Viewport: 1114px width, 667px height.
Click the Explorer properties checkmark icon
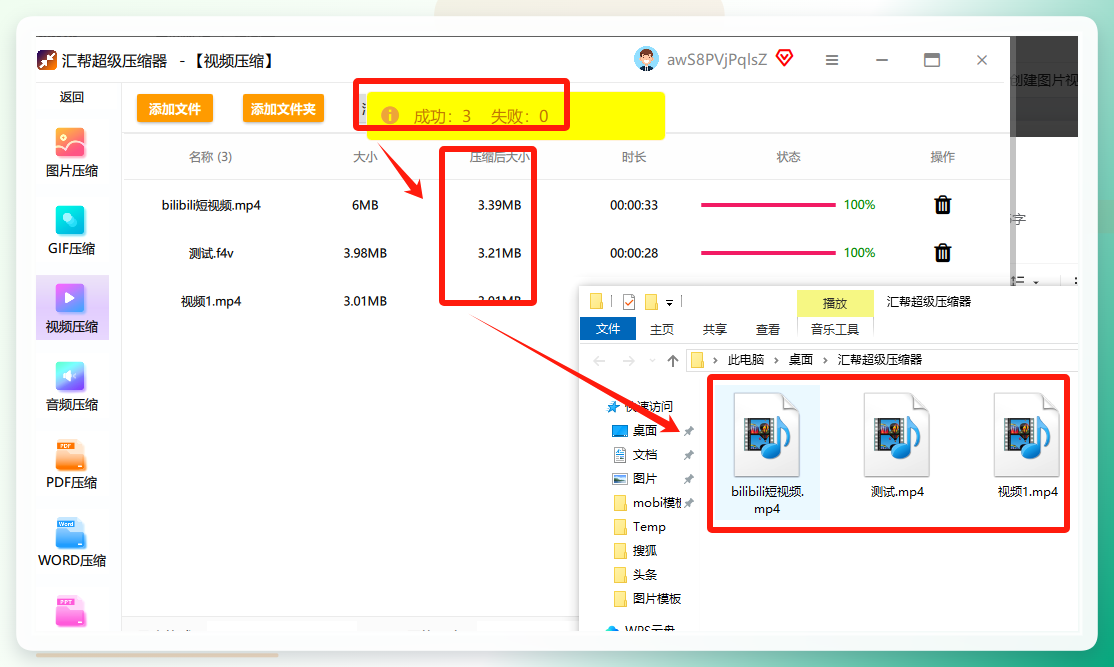pyautogui.click(x=629, y=302)
